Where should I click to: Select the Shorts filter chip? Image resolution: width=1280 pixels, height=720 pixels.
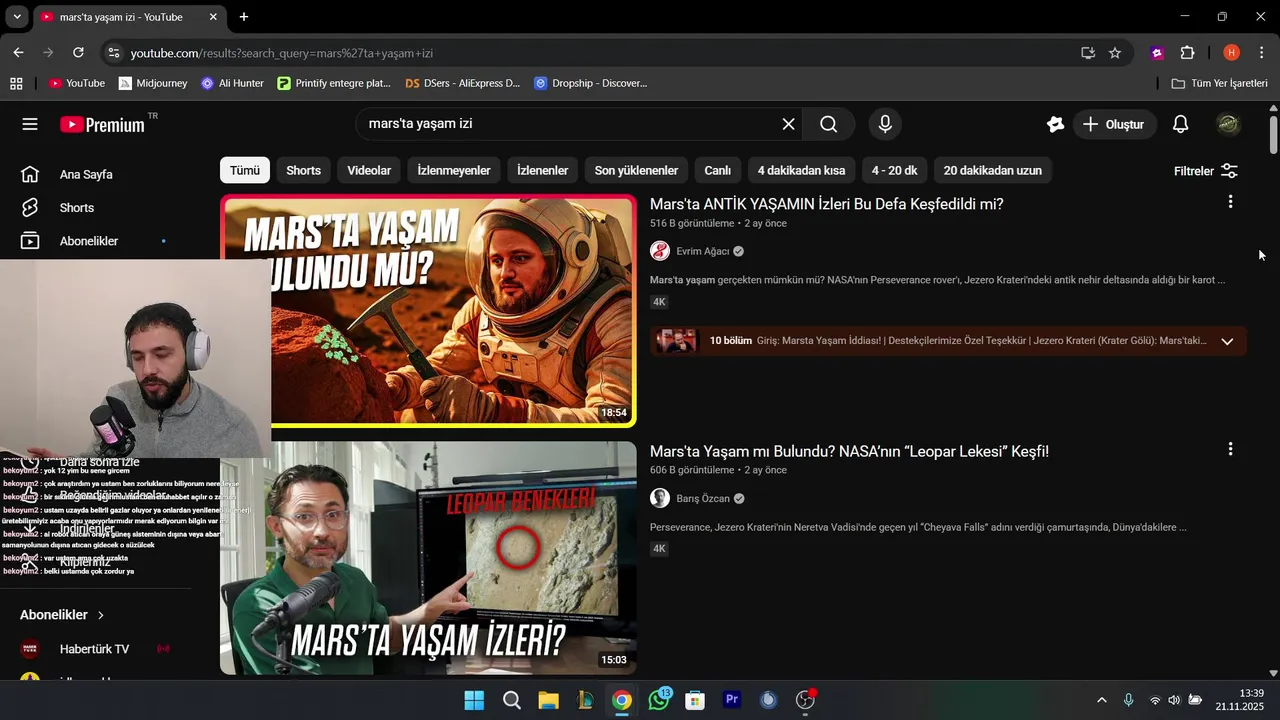(304, 171)
